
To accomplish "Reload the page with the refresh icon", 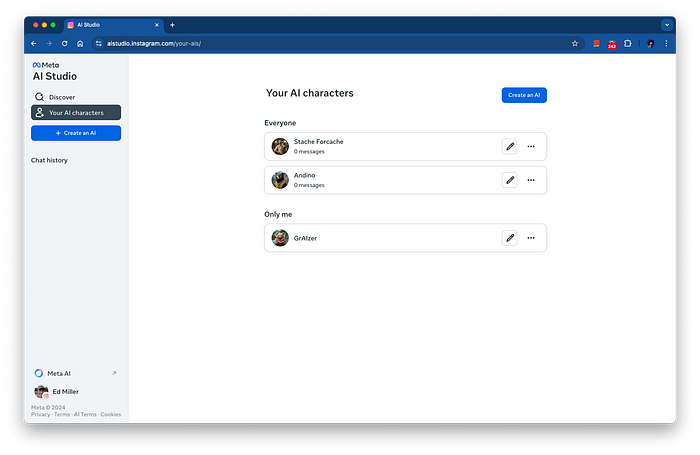I will [65, 43].
